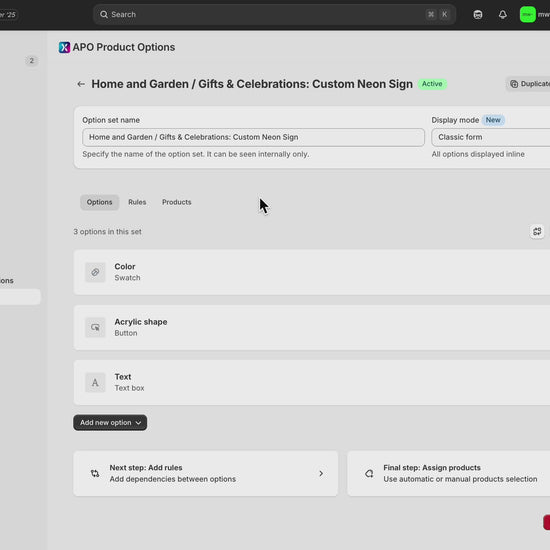Click the sidebar badge showing 2

tap(32, 61)
